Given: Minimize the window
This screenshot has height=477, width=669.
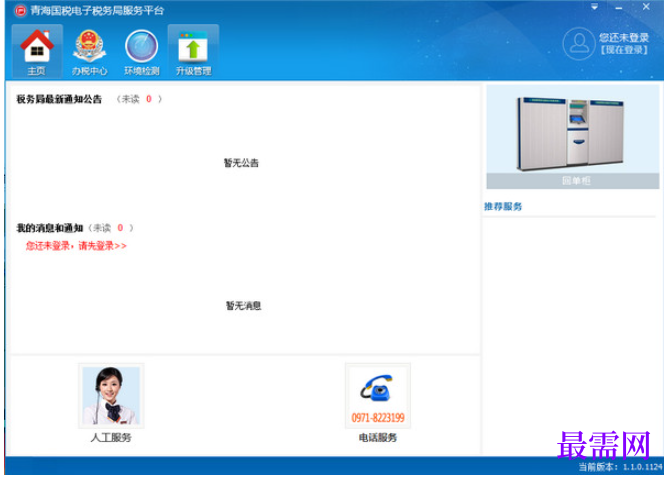Looking at the screenshot, I should coord(619,8).
